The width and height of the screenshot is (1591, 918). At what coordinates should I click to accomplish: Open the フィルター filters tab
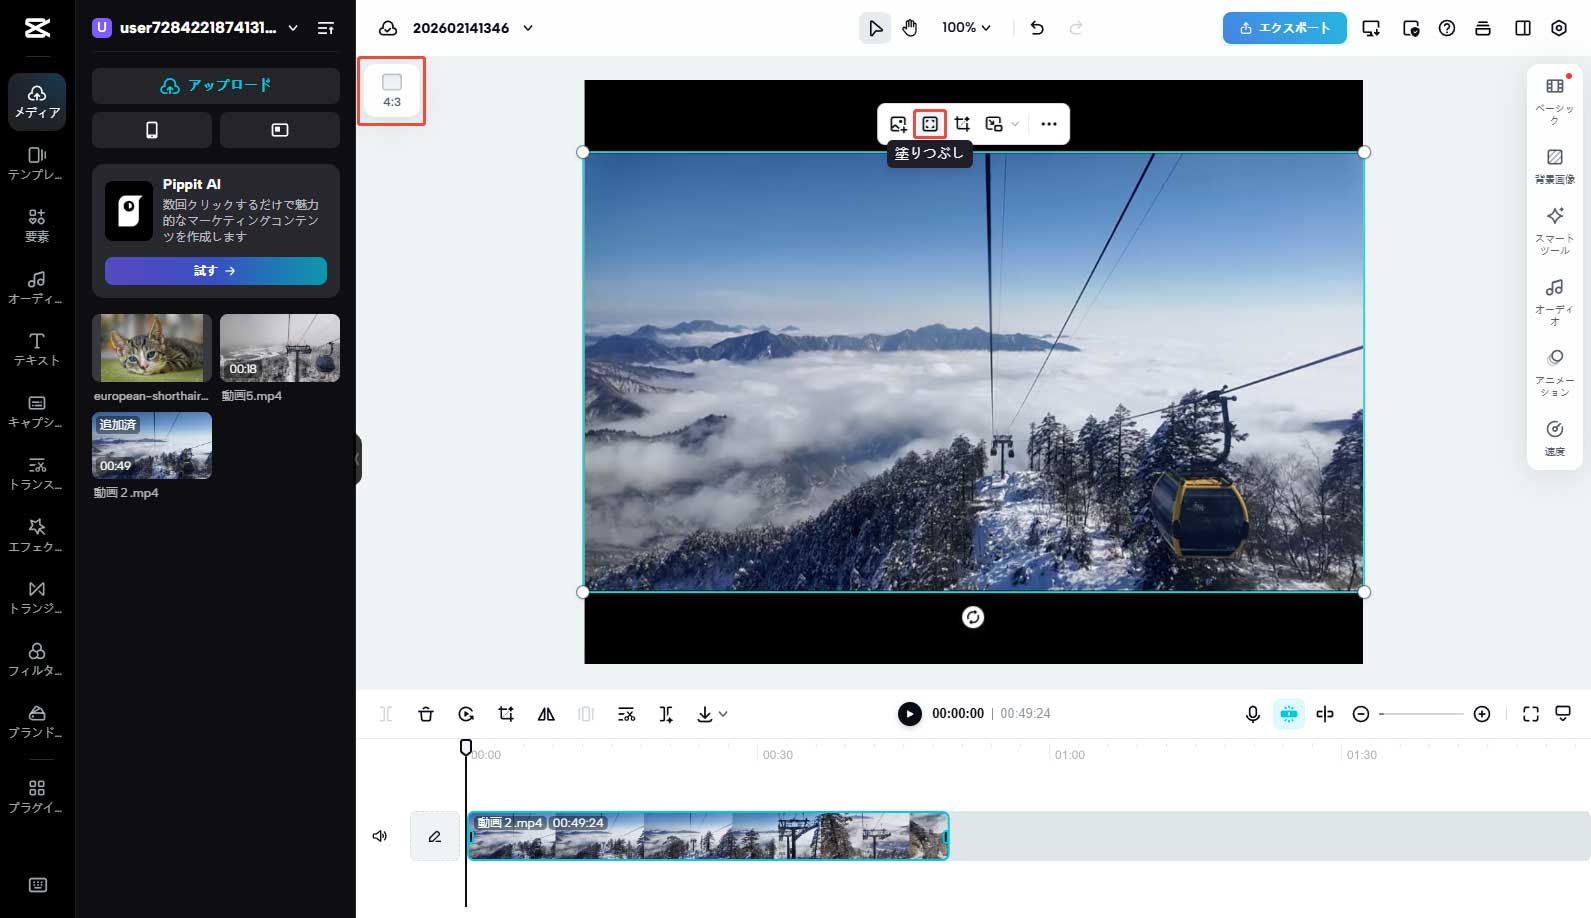37,660
